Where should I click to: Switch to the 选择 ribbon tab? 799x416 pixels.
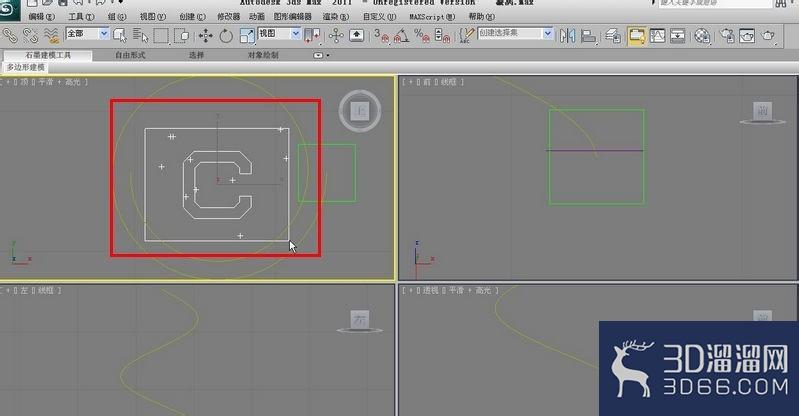(196, 55)
